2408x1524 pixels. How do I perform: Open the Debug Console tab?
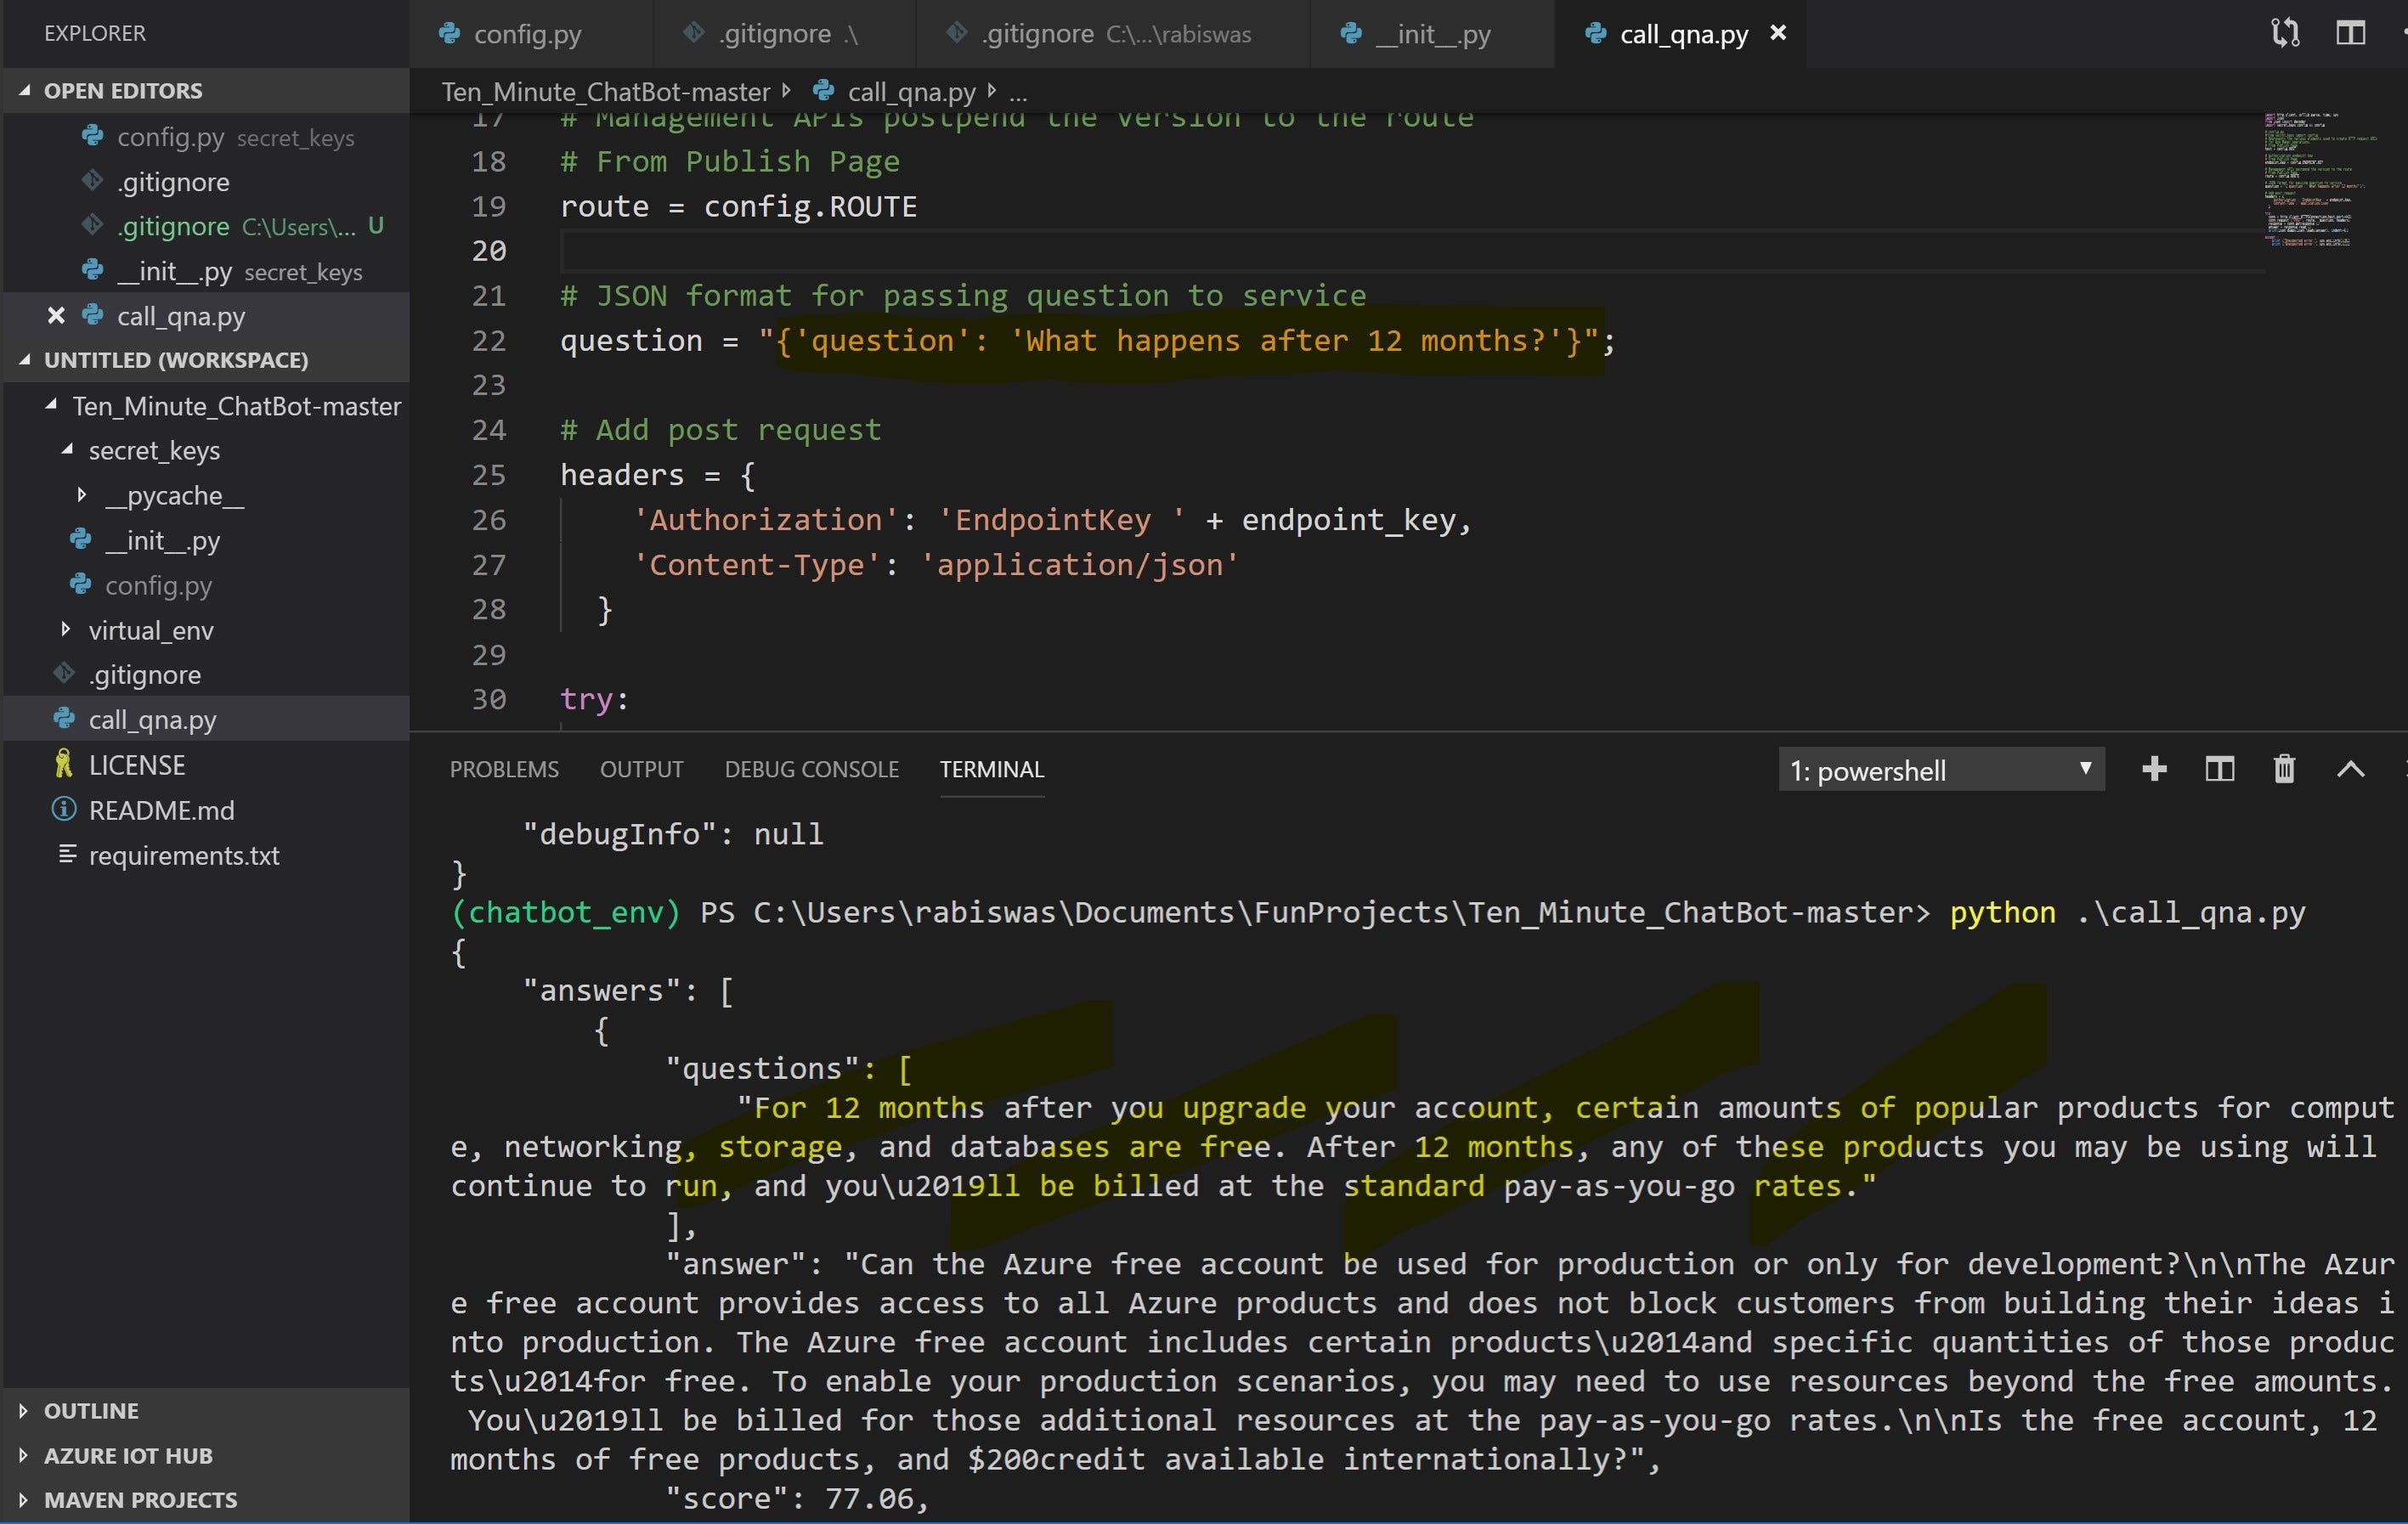click(811, 769)
